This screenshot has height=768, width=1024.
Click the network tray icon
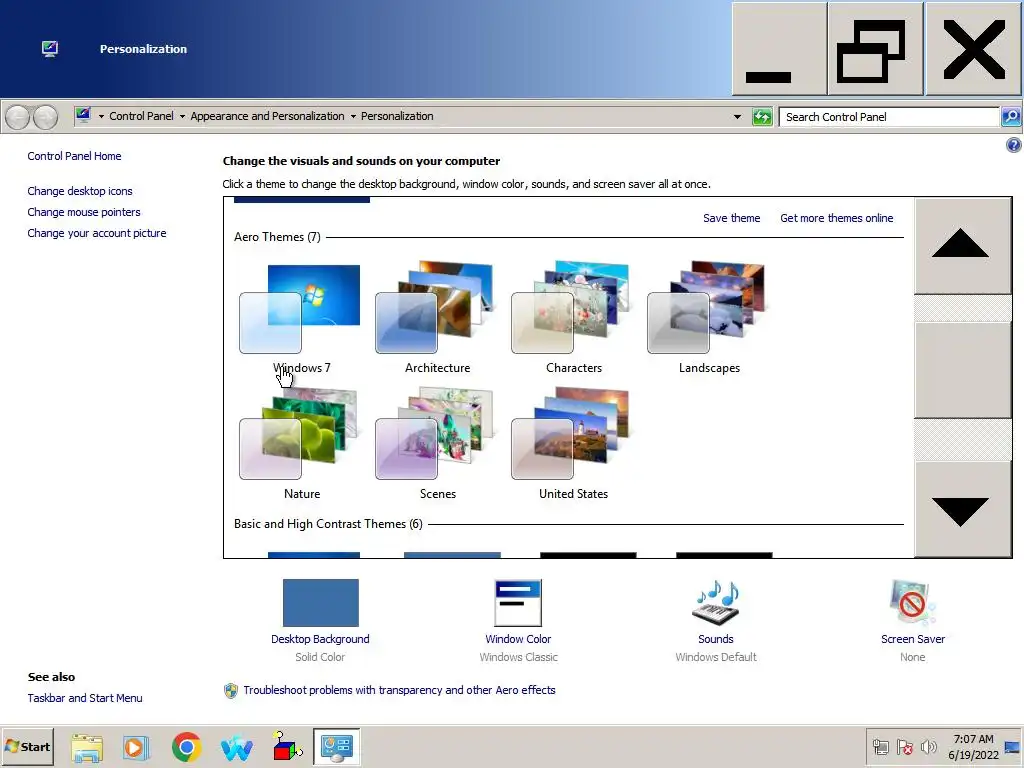[x=881, y=747]
